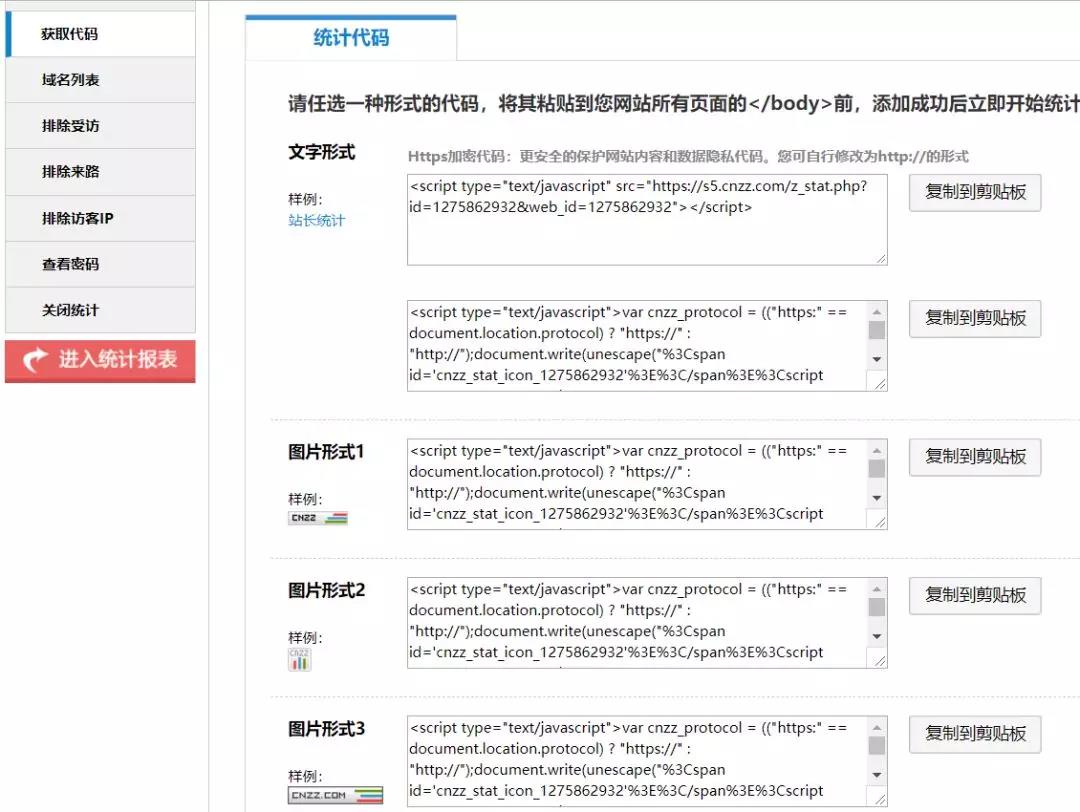1080x812 pixels.
Task: Open 获取代码 in the sidebar
Action: point(101,34)
